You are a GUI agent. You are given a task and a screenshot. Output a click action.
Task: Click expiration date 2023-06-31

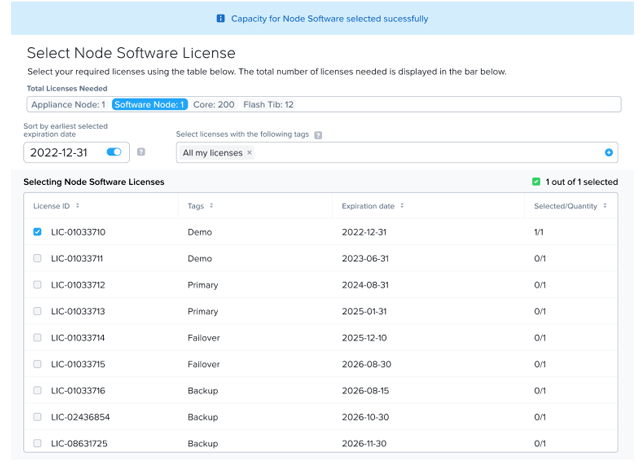coord(365,258)
